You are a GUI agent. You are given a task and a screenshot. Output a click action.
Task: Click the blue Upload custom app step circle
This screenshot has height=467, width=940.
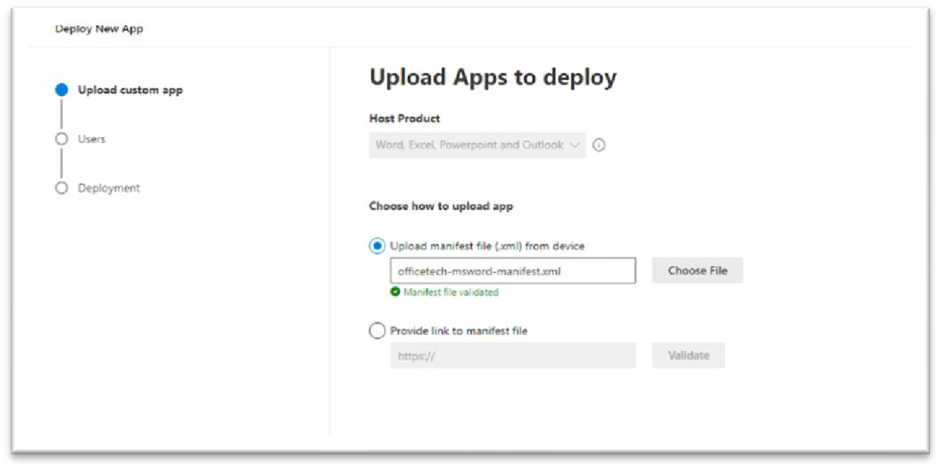click(x=61, y=91)
